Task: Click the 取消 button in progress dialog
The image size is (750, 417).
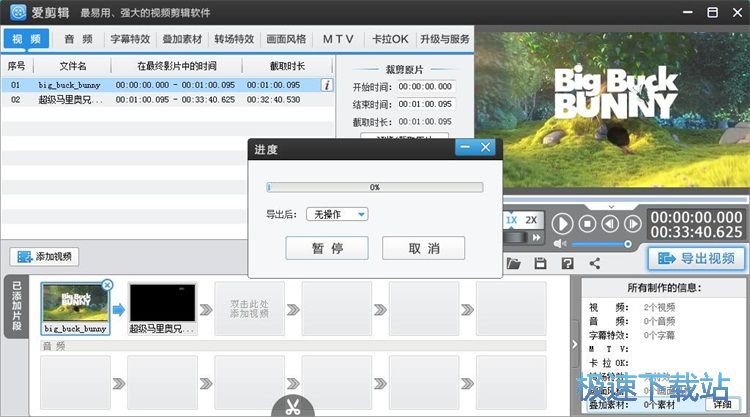Action: [423, 248]
